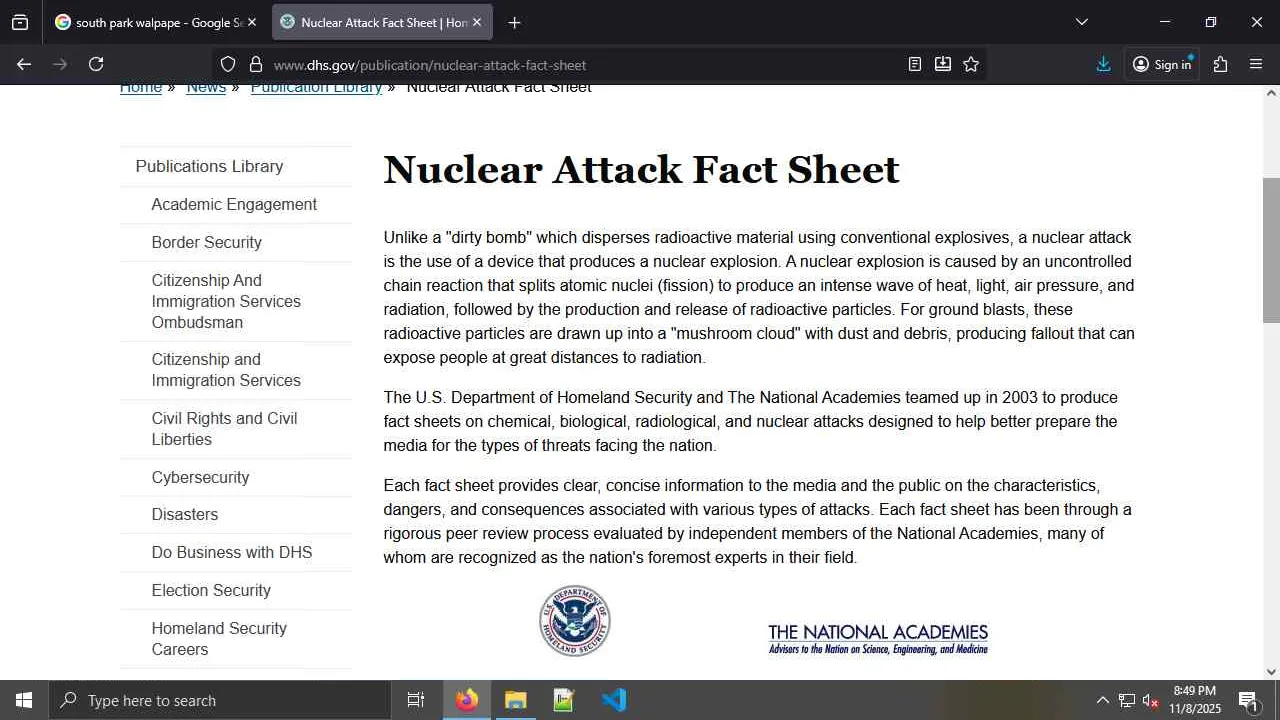This screenshot has height=720, width=1280.
Task: Select Disasters in the sidebar menu
Action: [x=184, y=514]
